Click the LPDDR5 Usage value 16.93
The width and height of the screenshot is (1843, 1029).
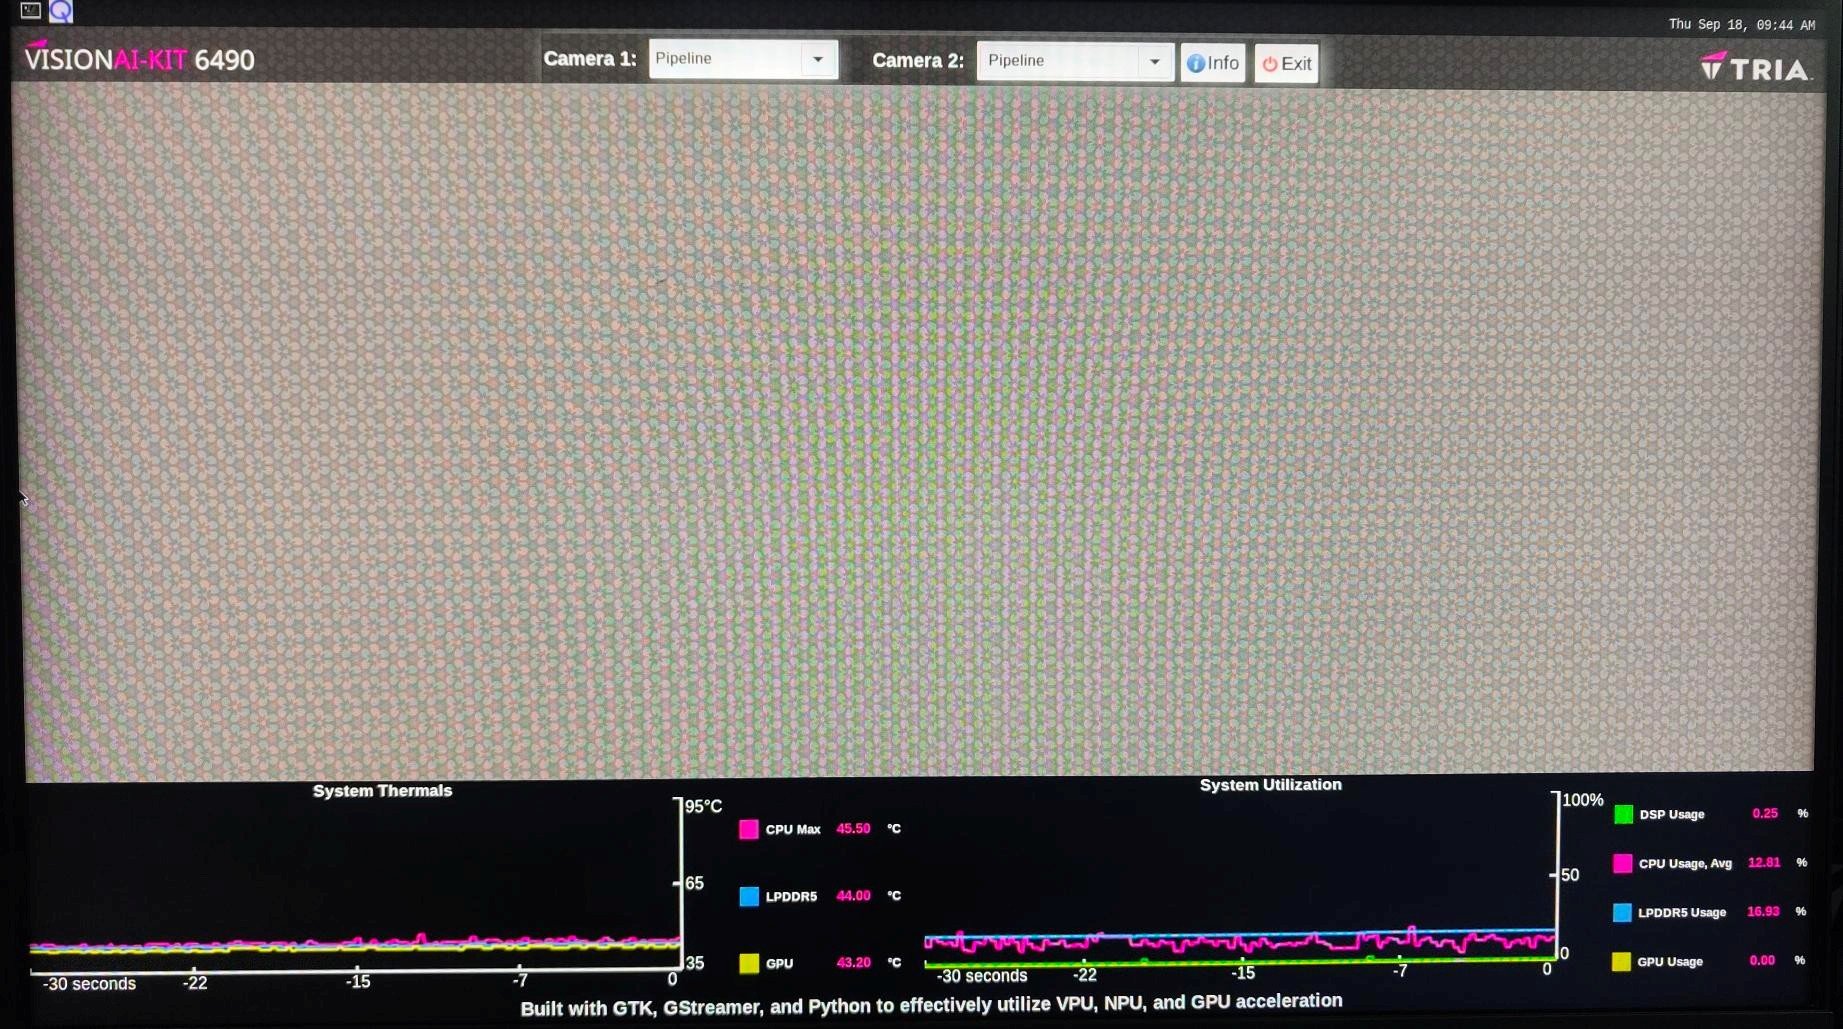[1763, 911]
